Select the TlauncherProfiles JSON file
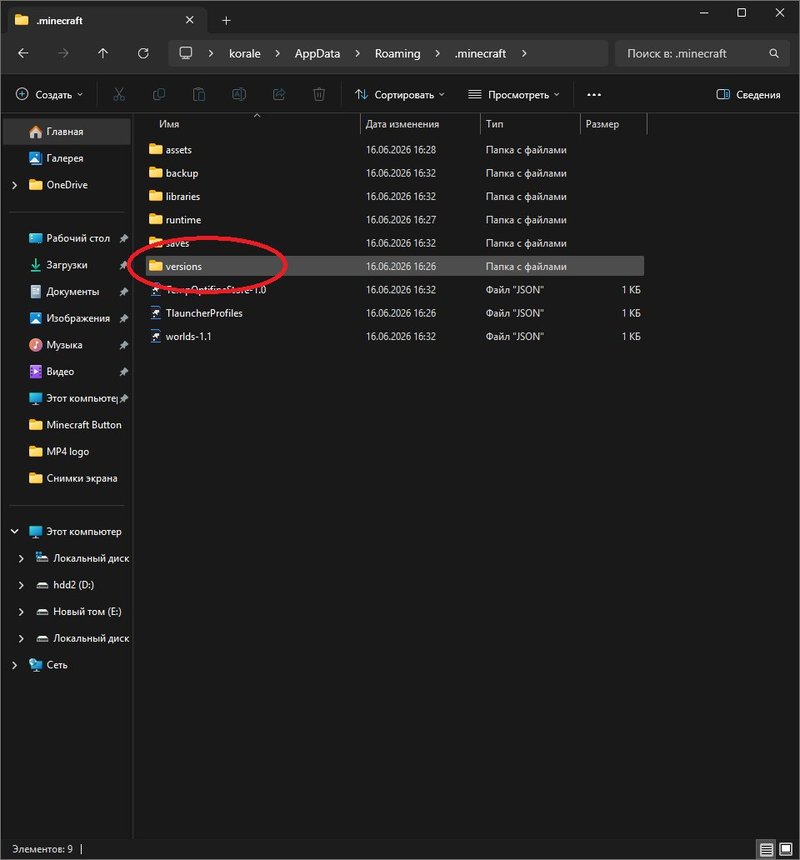 click(x=395, y=313)
